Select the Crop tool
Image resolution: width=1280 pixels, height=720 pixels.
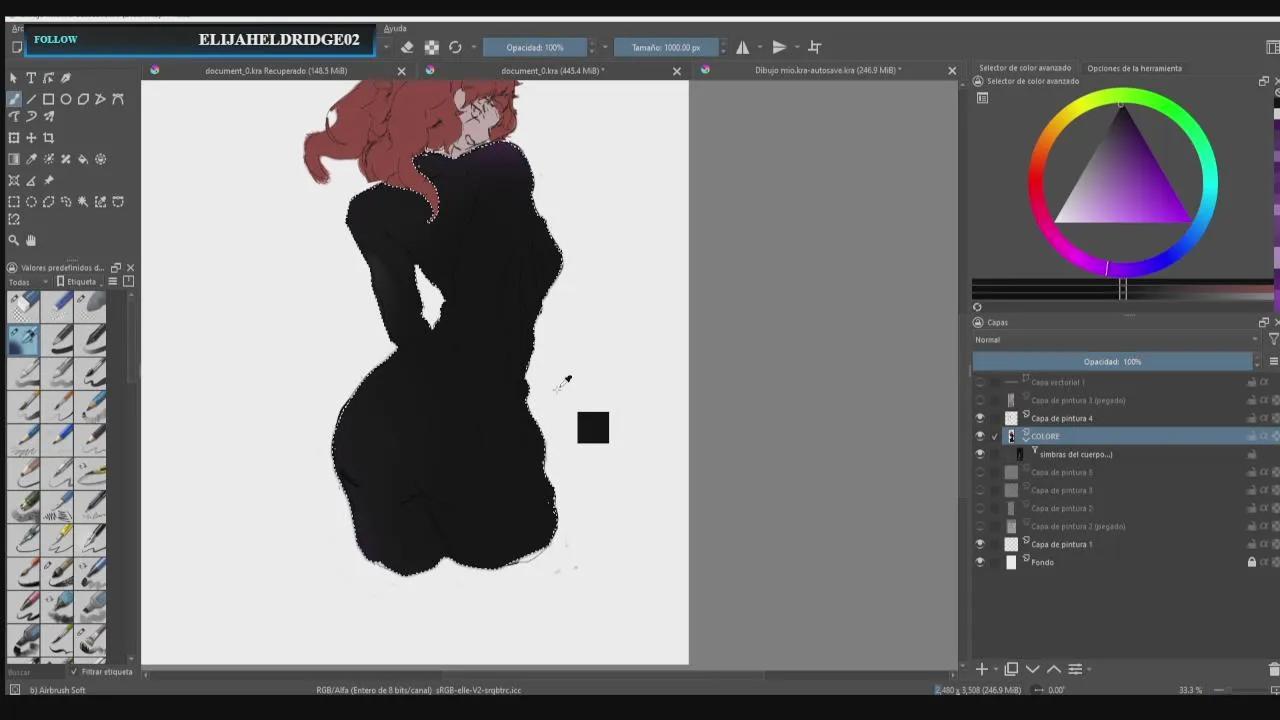(48, 138)
